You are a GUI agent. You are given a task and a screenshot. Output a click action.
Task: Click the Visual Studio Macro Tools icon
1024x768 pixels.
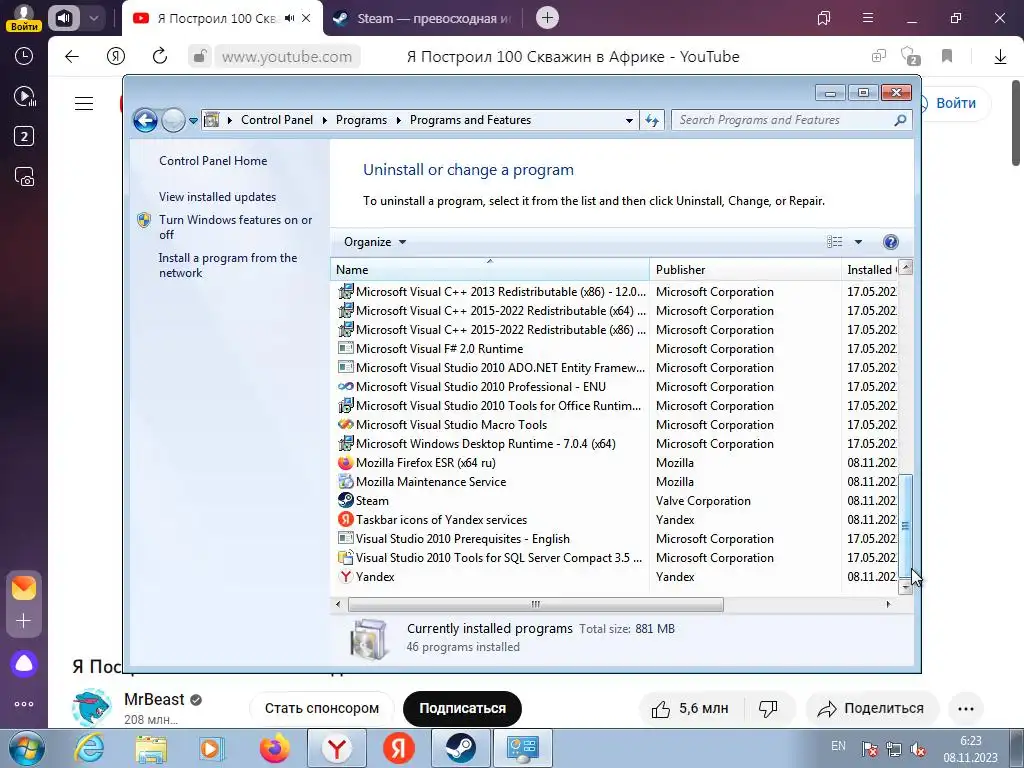345,424
